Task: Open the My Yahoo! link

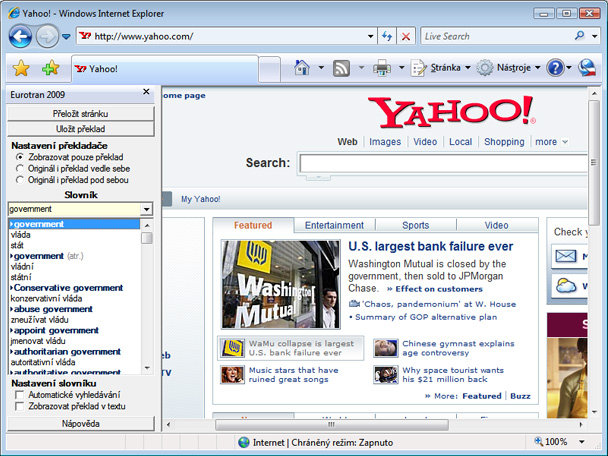Action: [200, 199]
